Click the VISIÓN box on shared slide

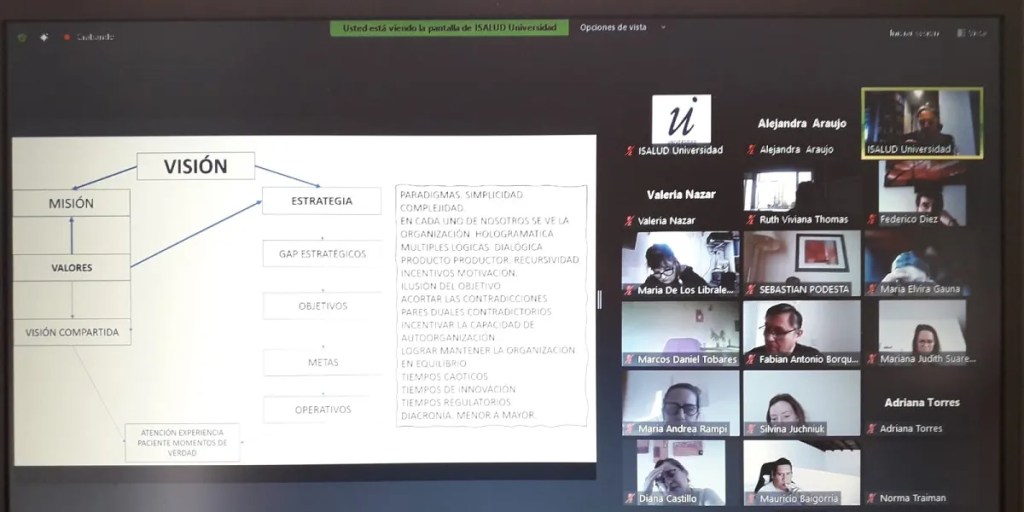tap(196, 166)
